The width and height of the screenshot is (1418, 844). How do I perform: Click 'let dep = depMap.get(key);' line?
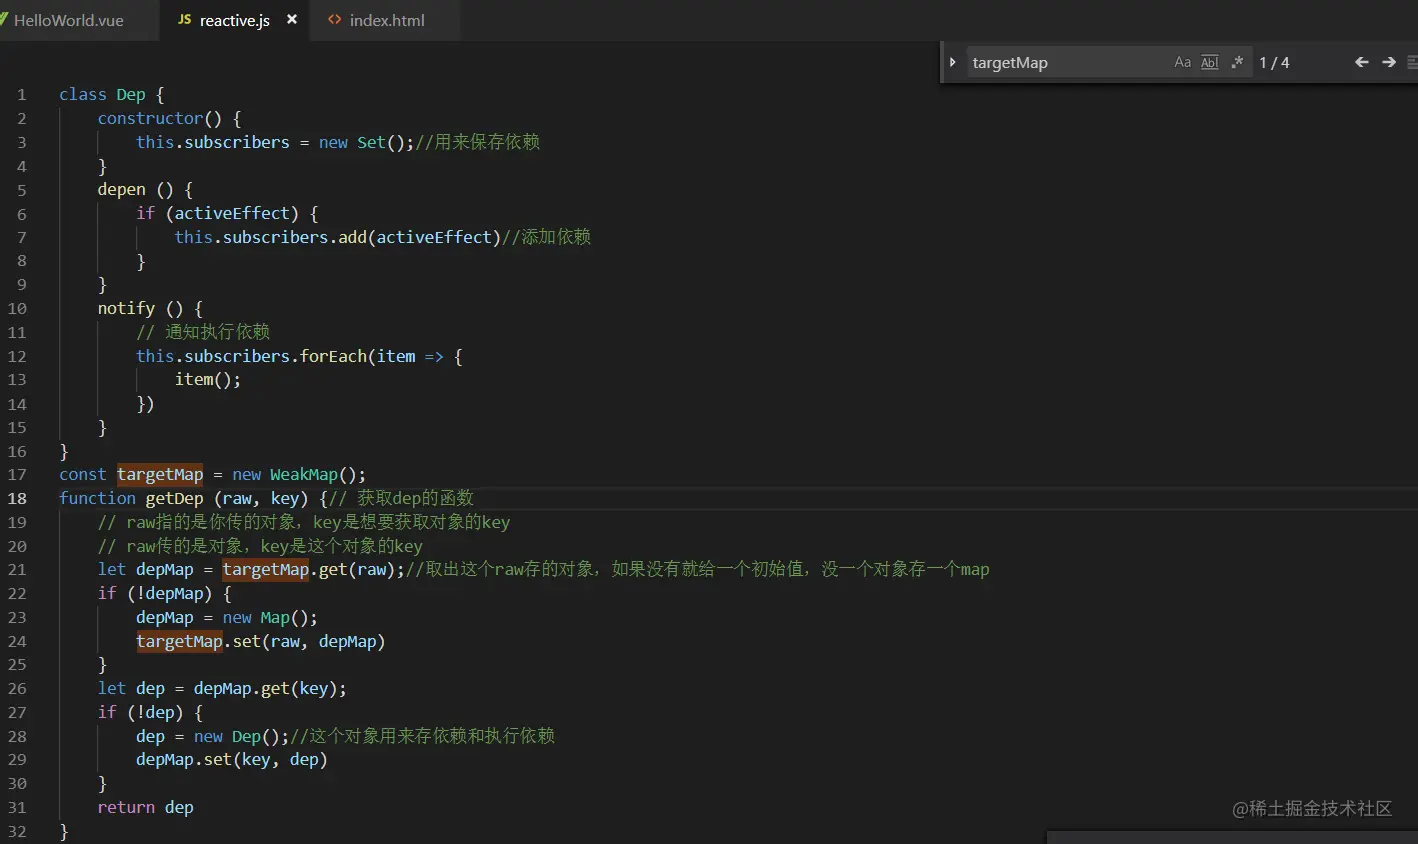[x=222, y=688]
